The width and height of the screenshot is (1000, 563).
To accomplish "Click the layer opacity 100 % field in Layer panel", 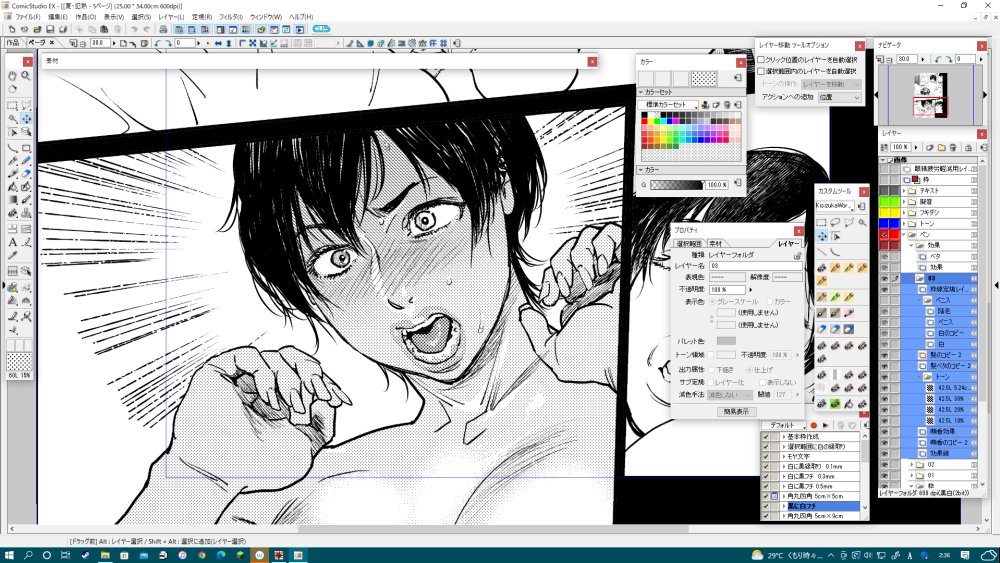I will click(x=900, y=147).
